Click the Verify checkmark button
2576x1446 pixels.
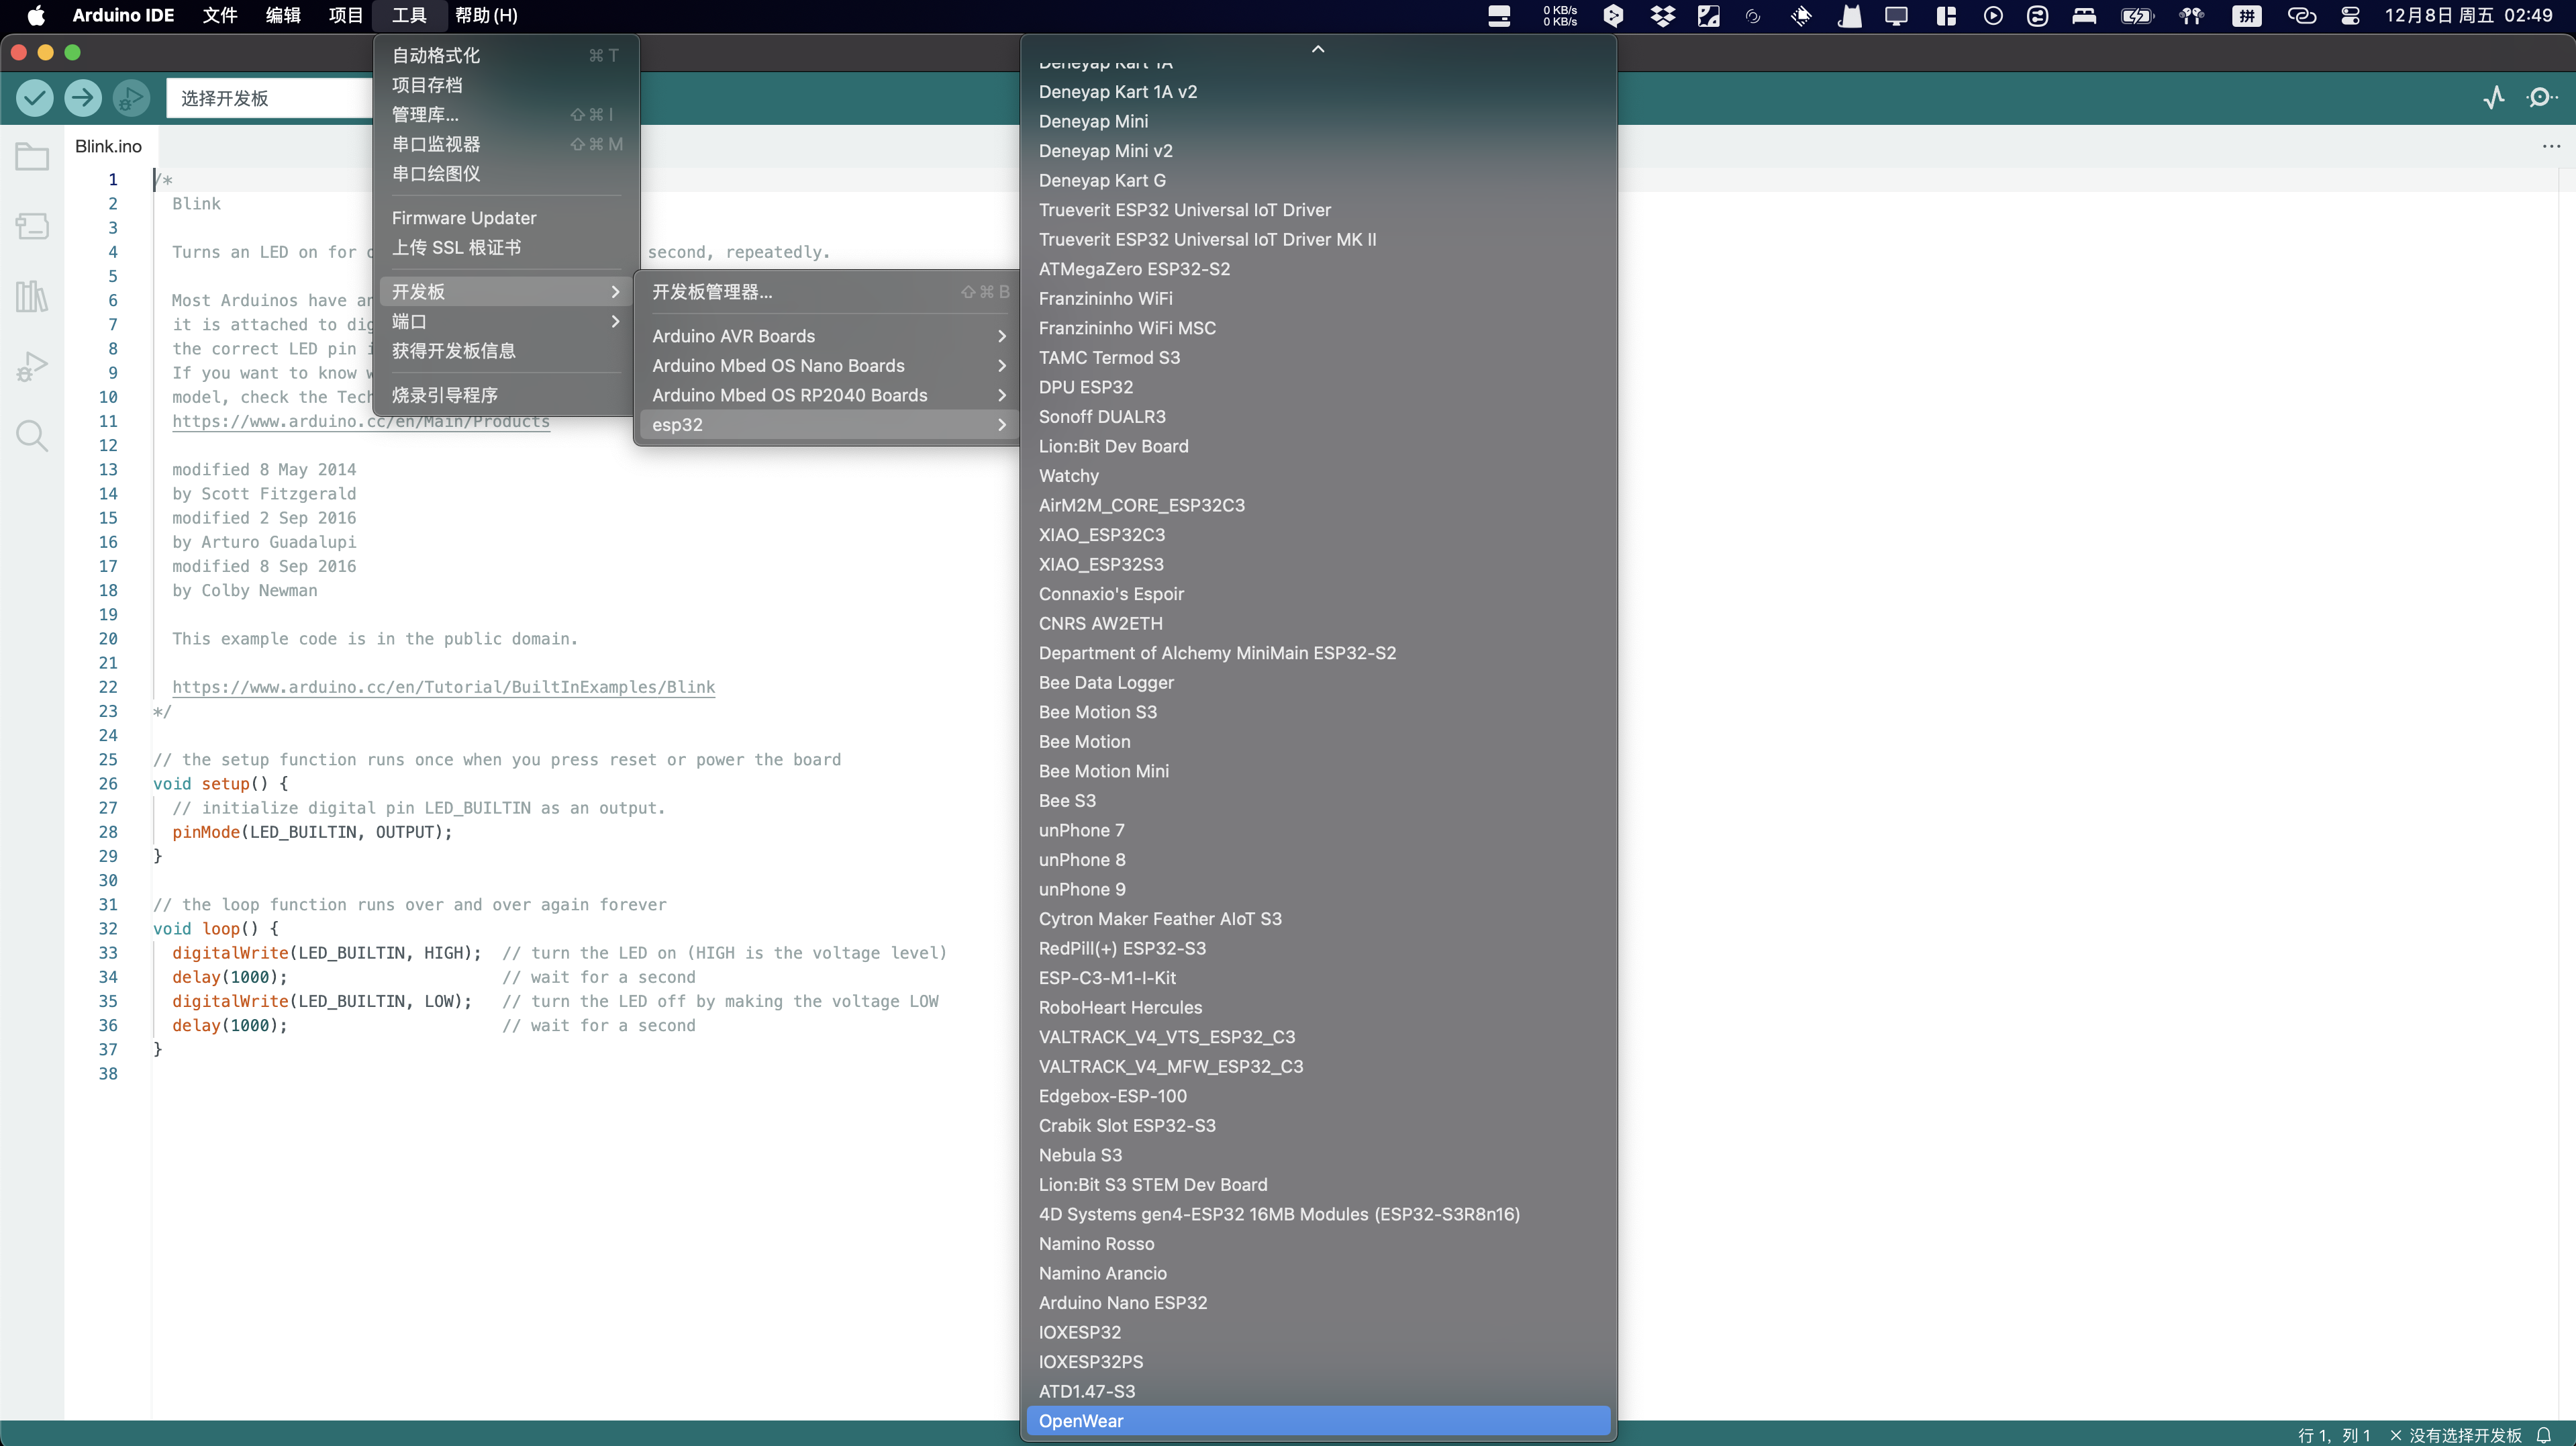point(34,98)
